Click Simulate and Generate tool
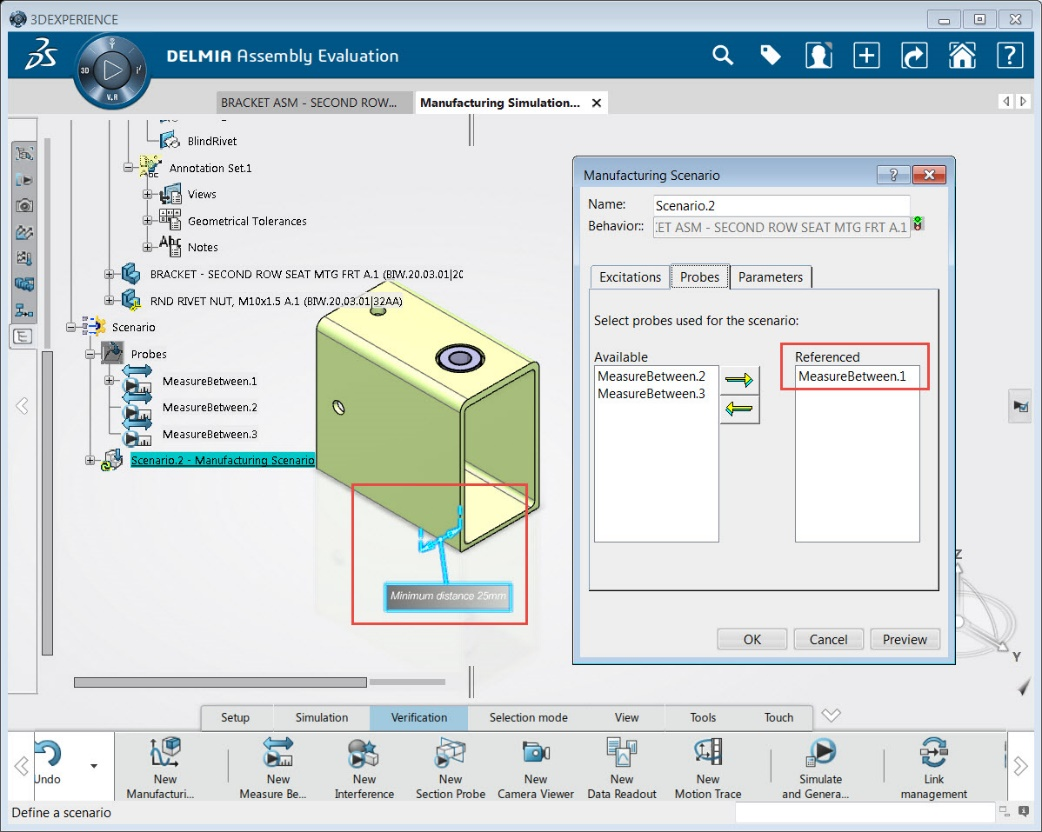Viewport: 1042px width, 832px height. (820, 766)
